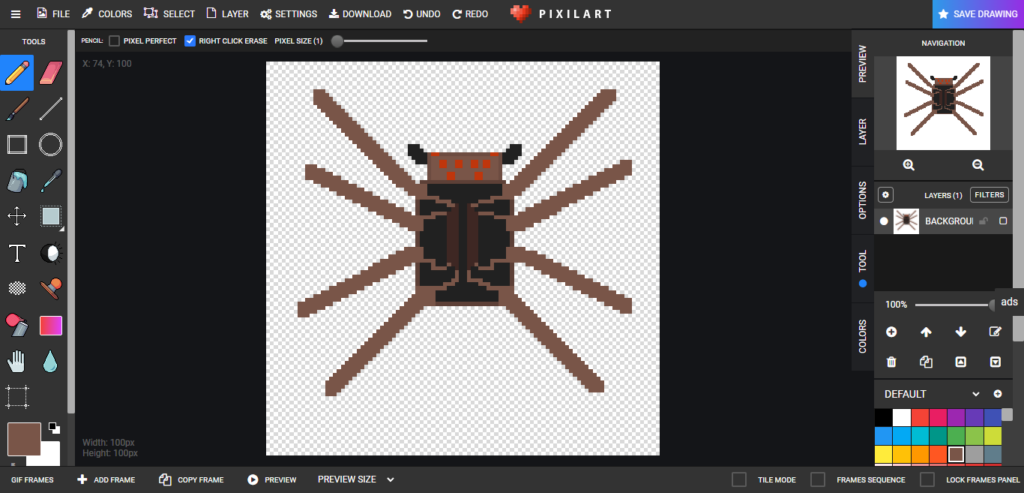Switch to the Tool side tab
This screenshot has height=493, width=1024.
click(862, 267)
